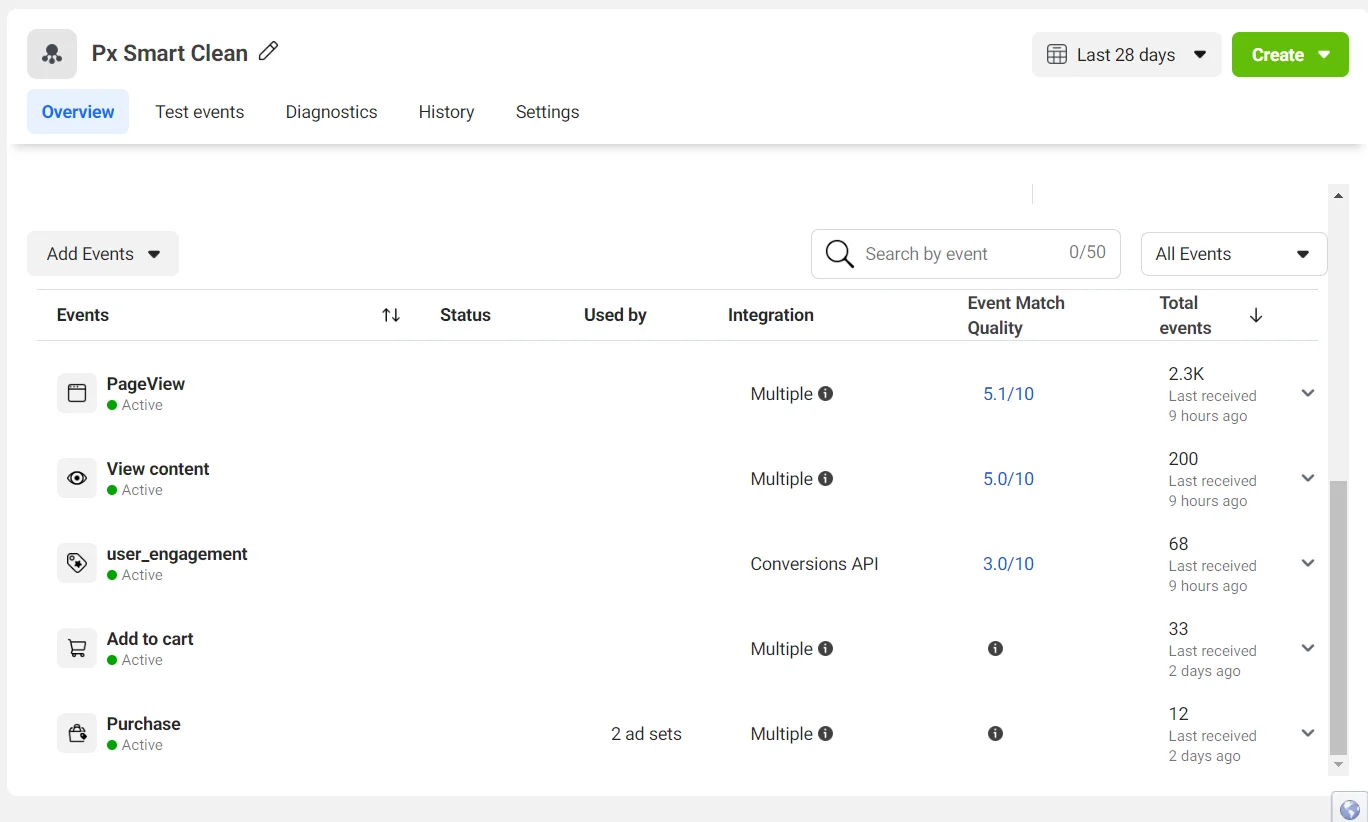This screenshot has height=822, width=1368.
Task: Click the globe icon in bottom corner
Action: point(1349,808)
